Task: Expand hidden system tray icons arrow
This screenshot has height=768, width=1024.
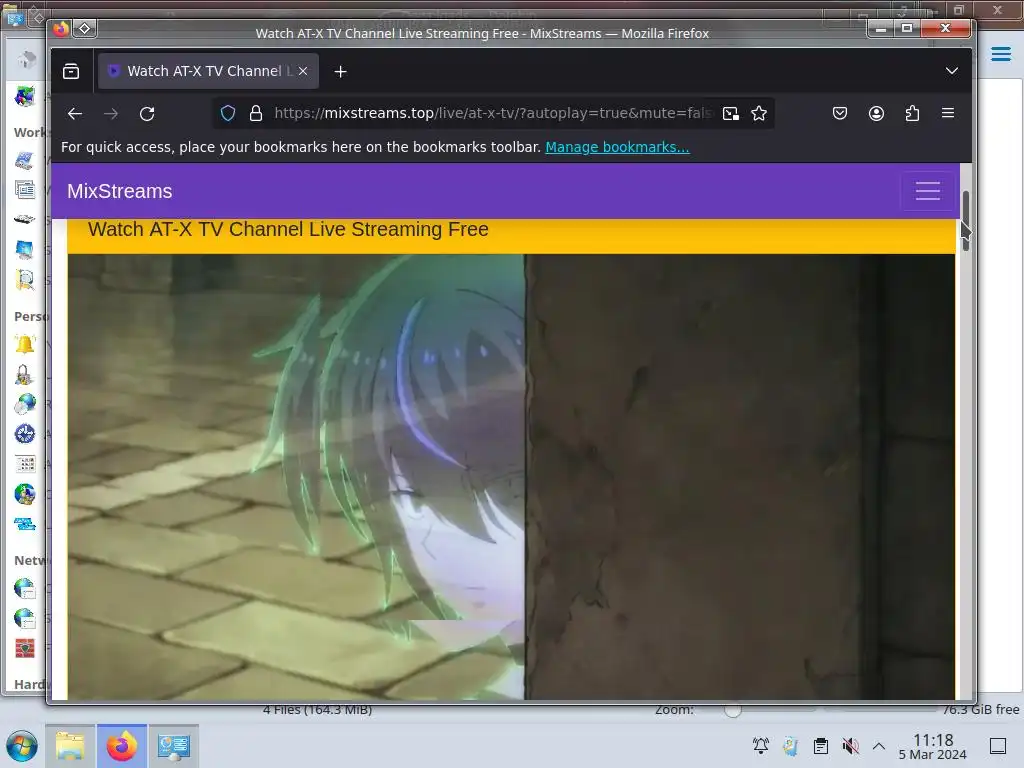Action: pos(879,746)
